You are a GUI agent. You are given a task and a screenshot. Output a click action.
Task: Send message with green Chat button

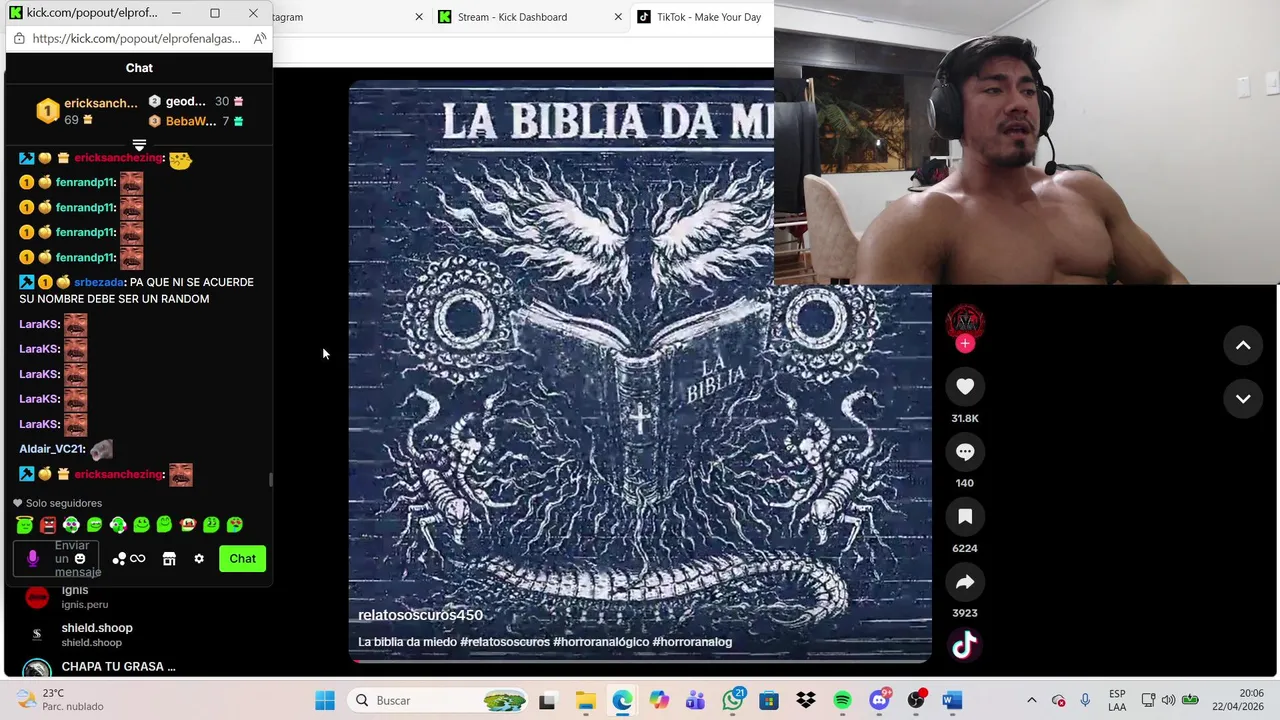click(243, 559)
